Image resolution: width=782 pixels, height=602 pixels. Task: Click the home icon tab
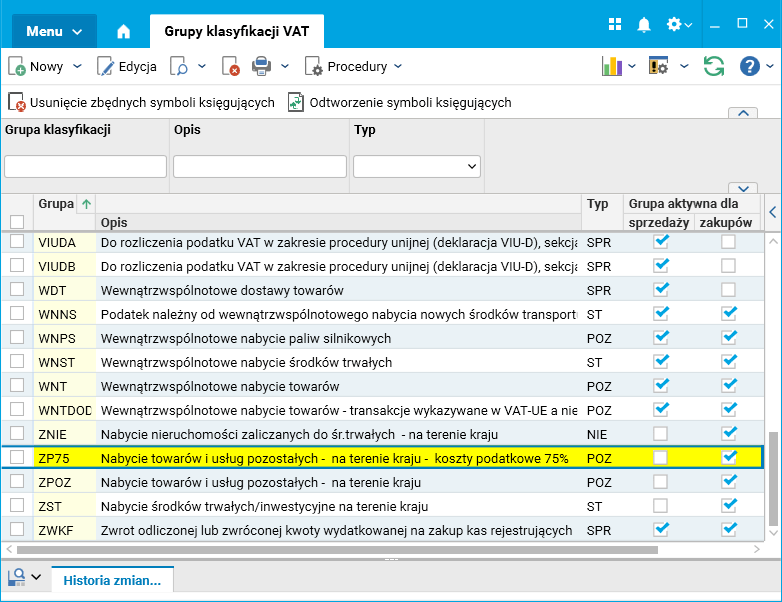pyautogui.click(x=123, y=31)
